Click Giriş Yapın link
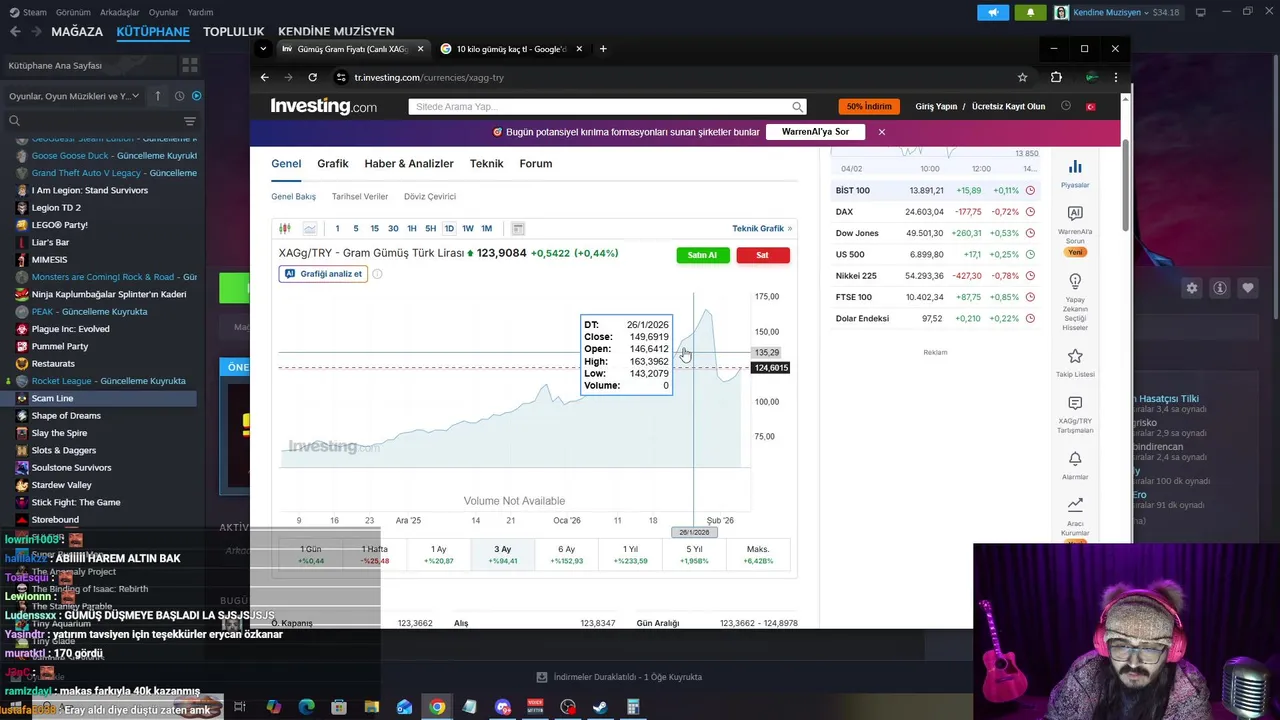 [x=936, y=107]
